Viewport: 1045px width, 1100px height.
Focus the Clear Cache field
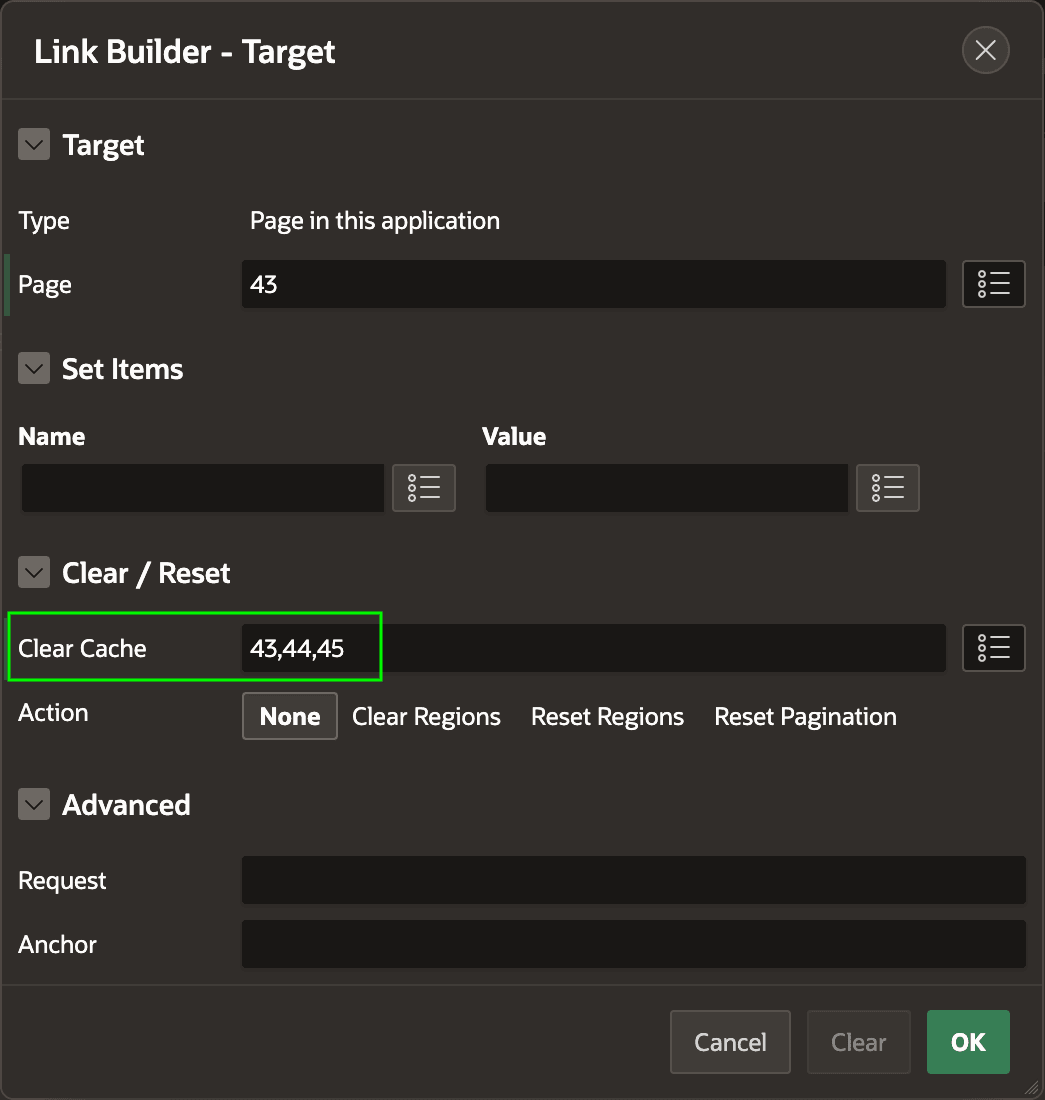point(593,648)
